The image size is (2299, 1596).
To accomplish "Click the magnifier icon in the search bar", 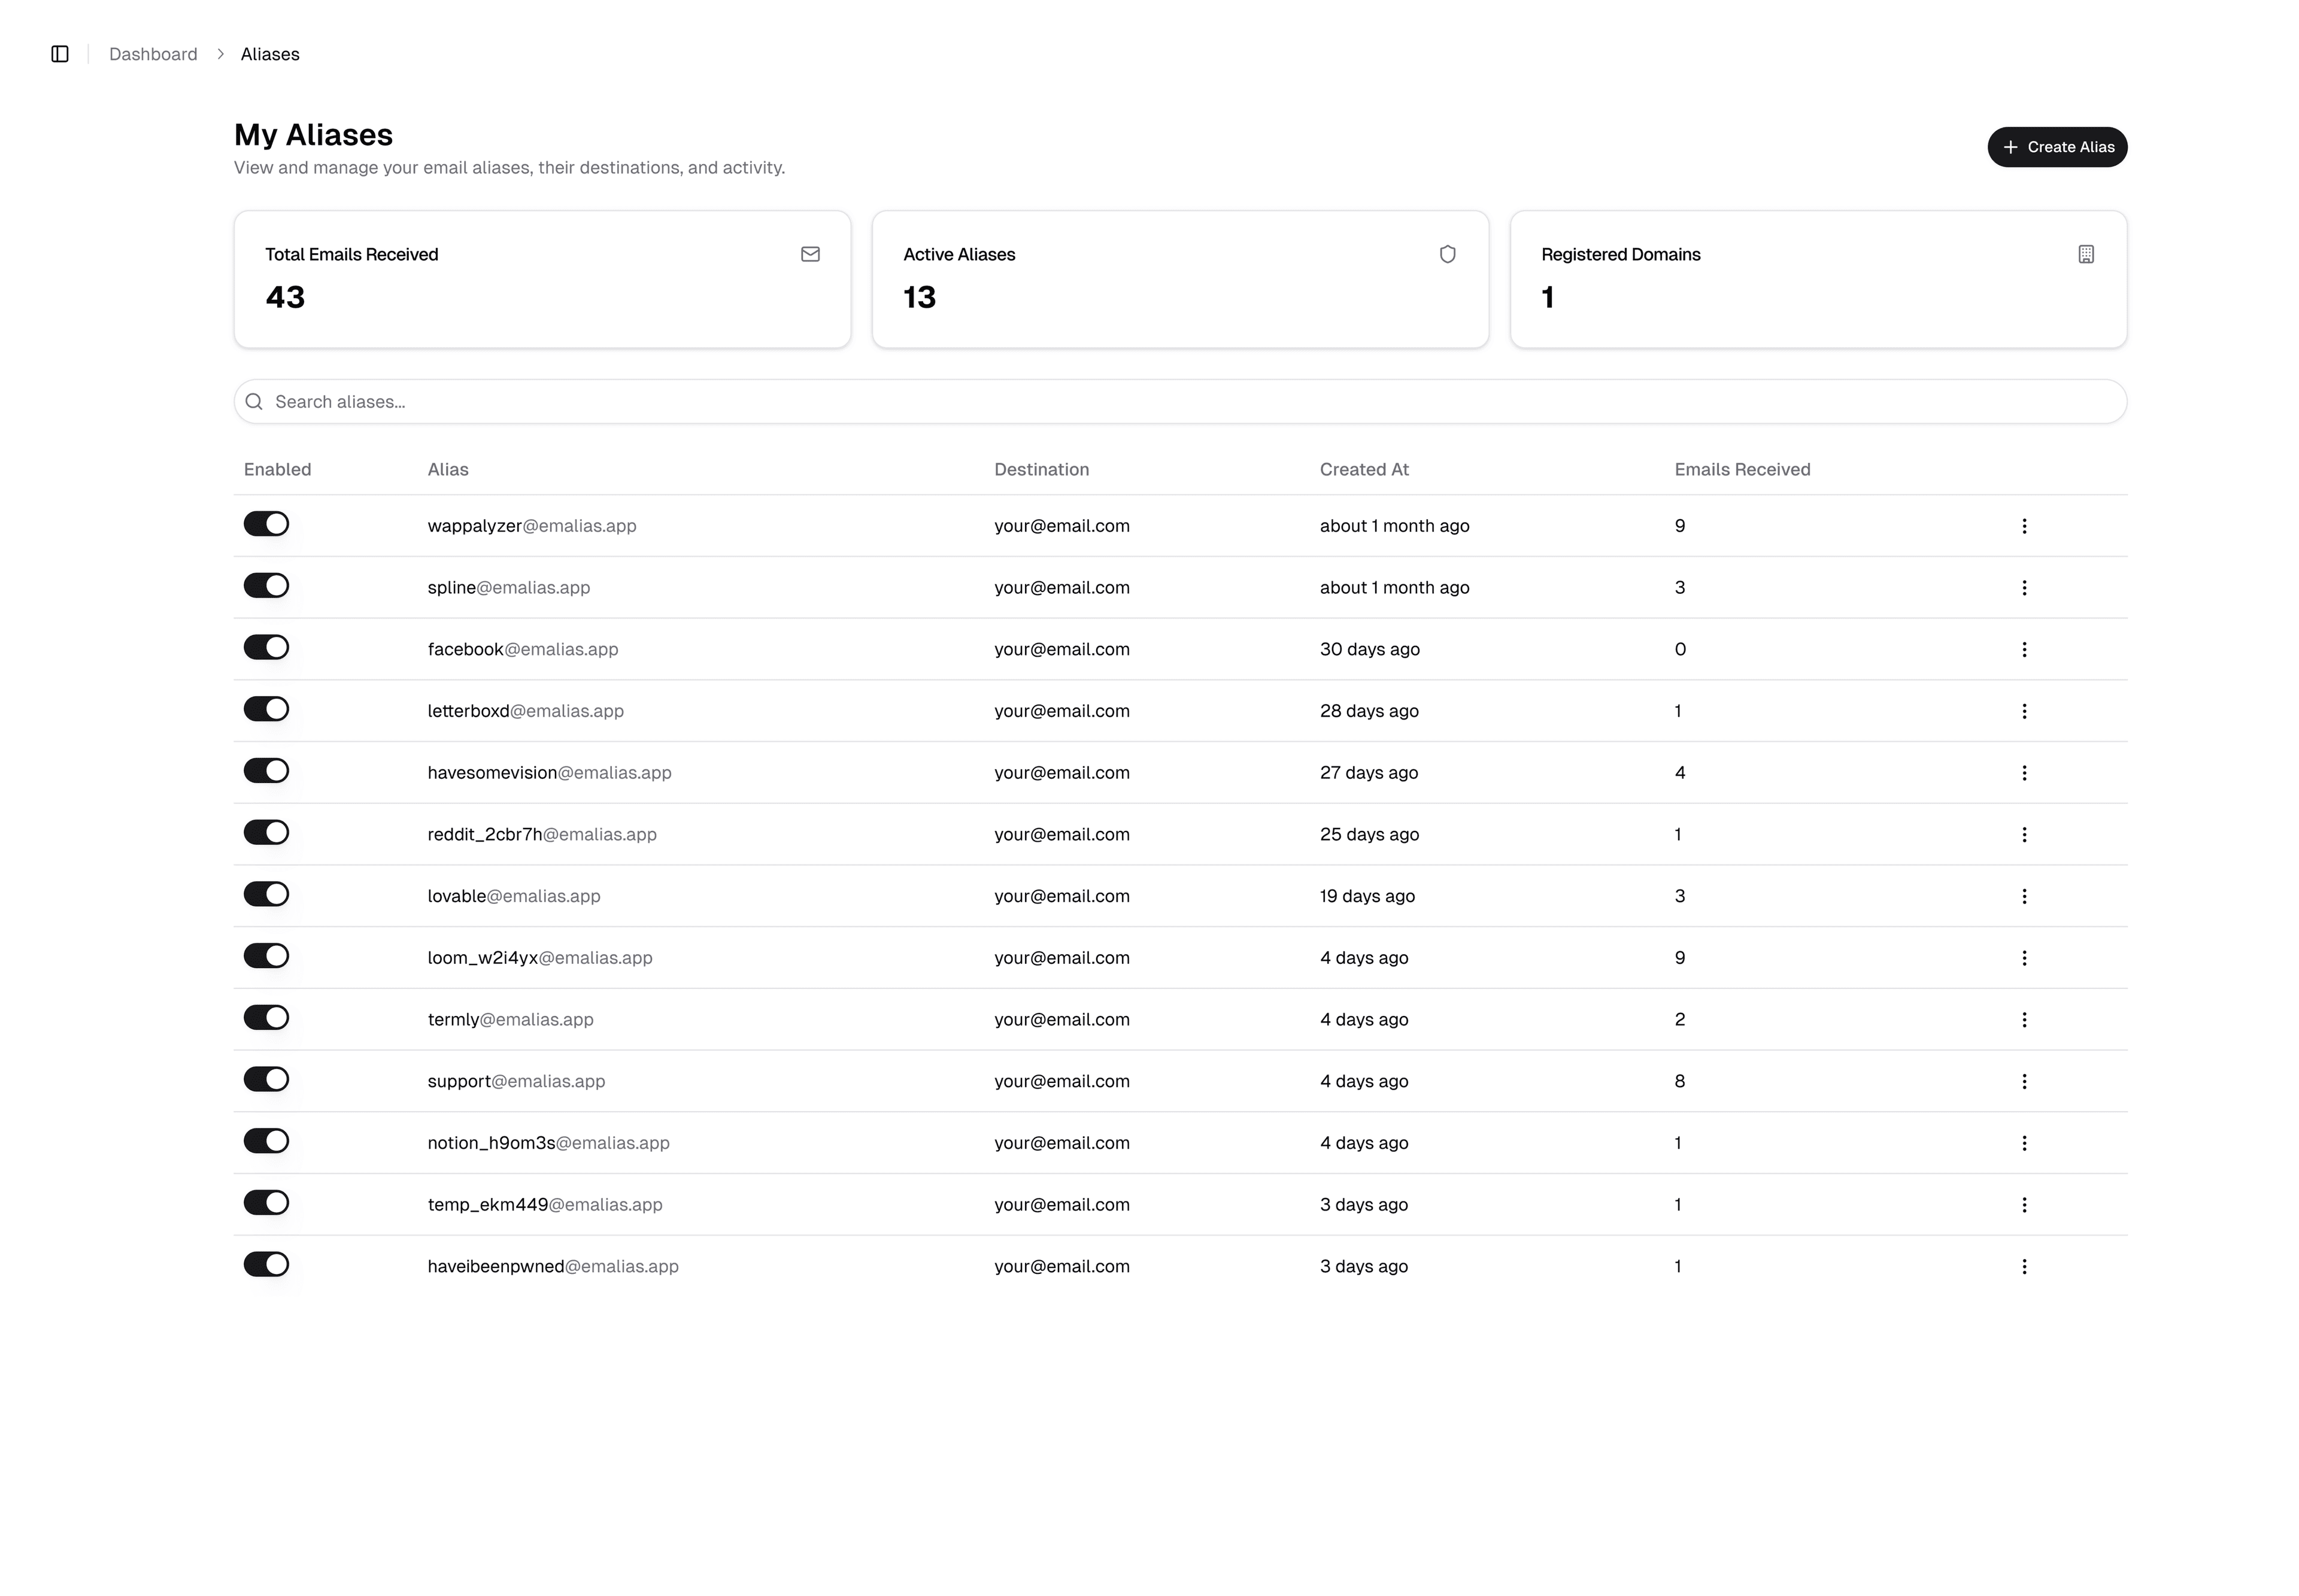I will tap(254, 401).
